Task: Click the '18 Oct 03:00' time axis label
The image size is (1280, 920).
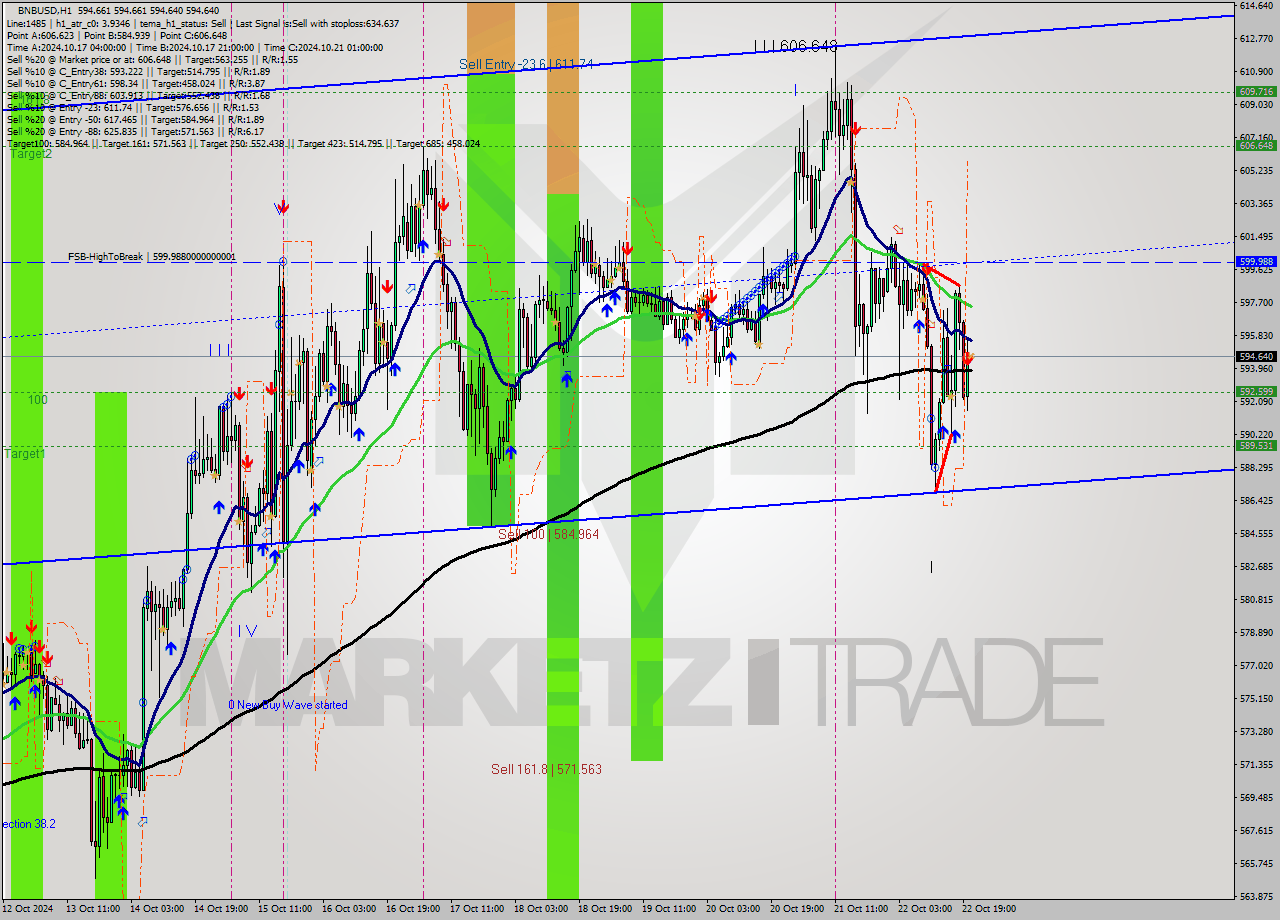Action: pos(541,909)
